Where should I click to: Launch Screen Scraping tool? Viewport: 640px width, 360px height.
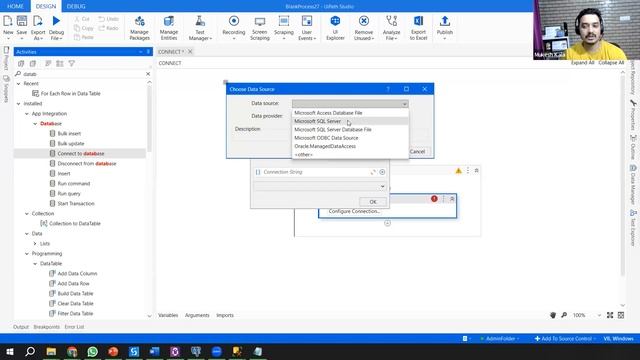(260, 27)
